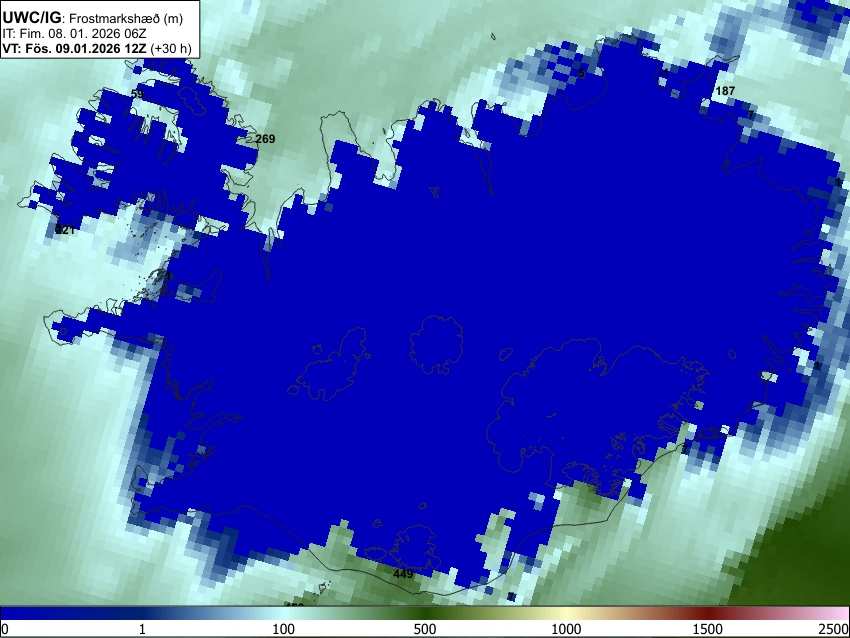The width and height of the screenshot is (850, 638).
Task: Click the '500' label on the color scale
Action: pyautogui.click(x=425, y=629)
